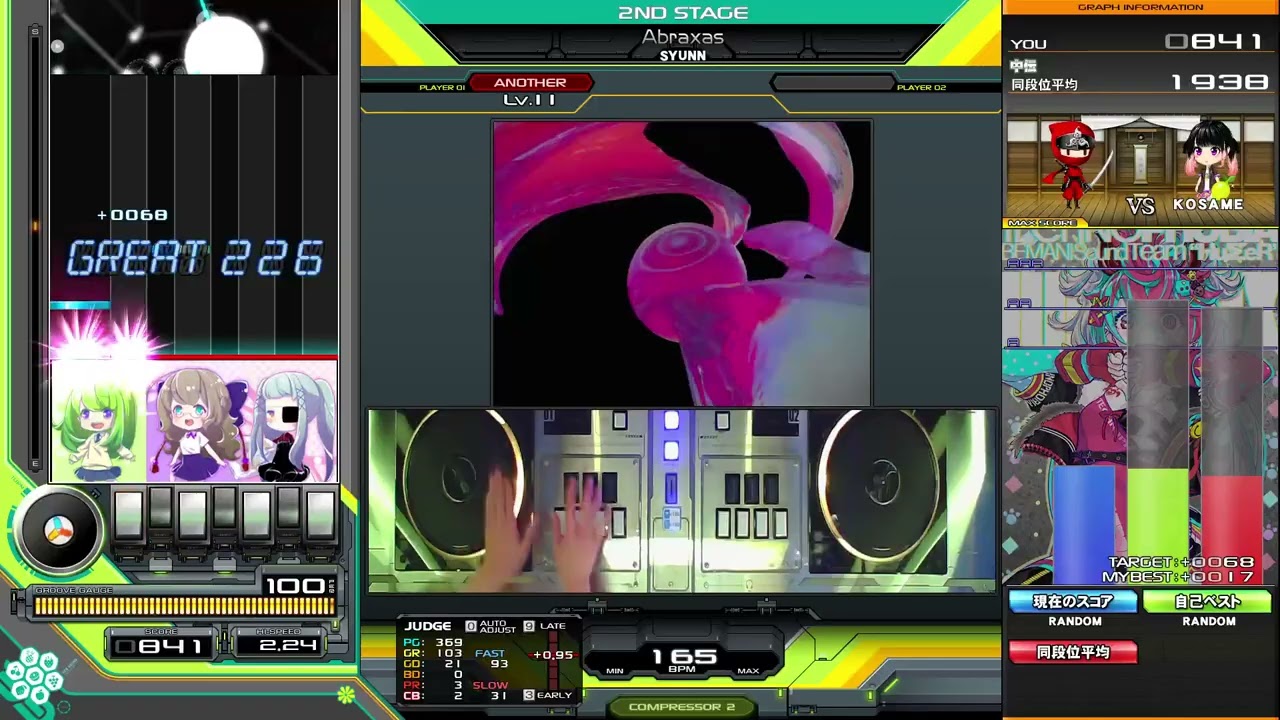Click the 現在のスコア blue button

(x=1073, y=602)
